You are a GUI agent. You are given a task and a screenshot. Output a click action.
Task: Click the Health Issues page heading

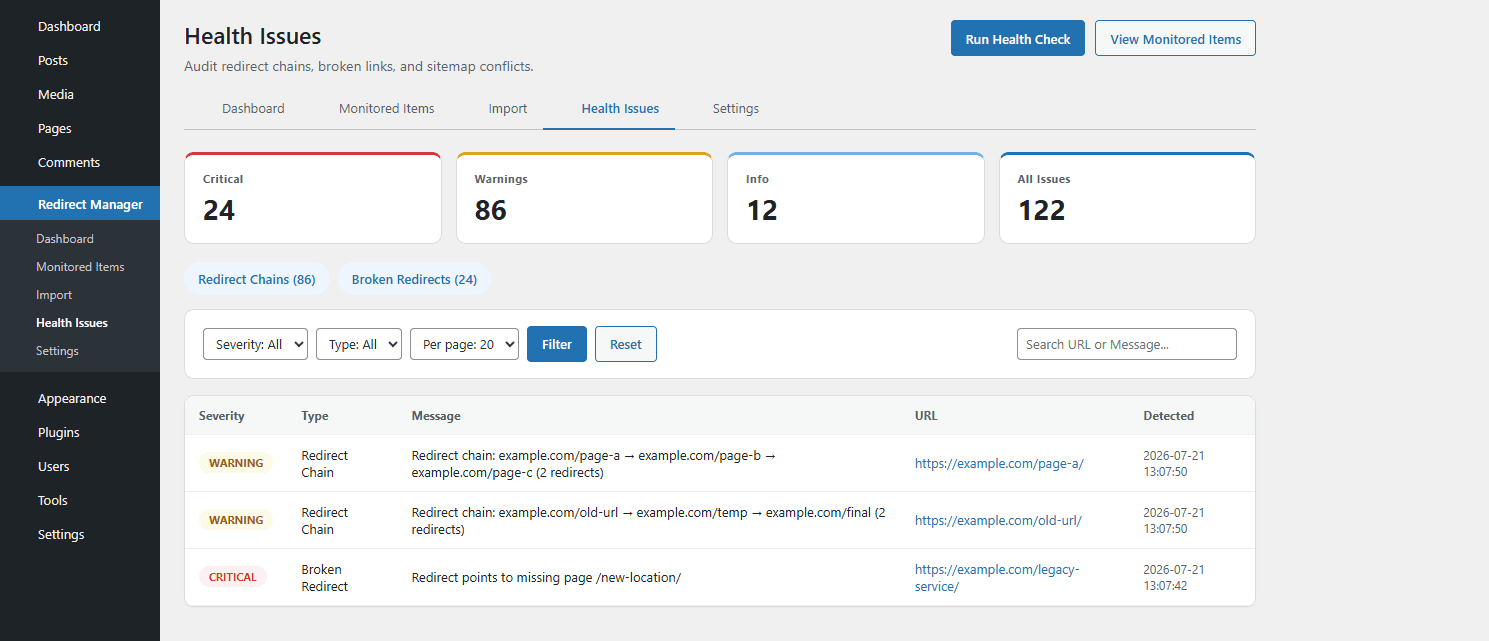[253, 37]
